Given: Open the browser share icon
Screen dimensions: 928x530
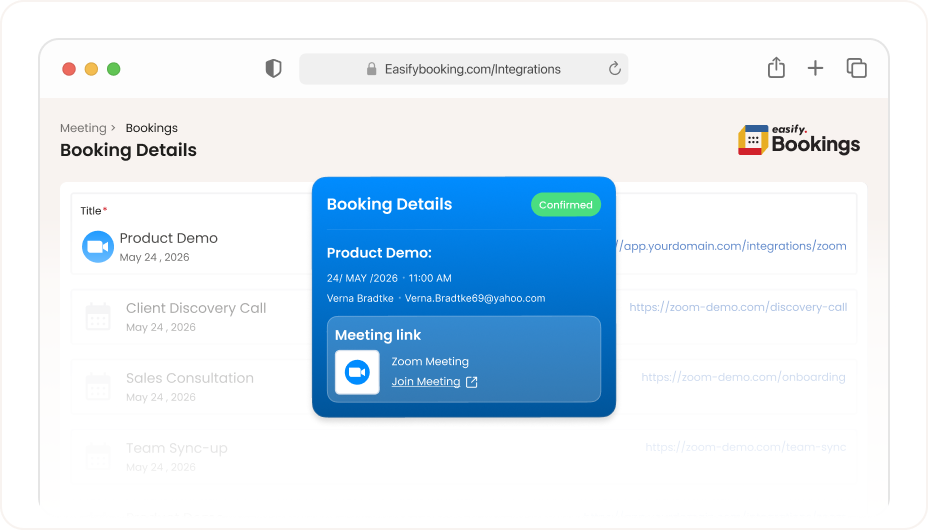Looking at the screenshot, I should pyautogui.click(x=776, y=67).
